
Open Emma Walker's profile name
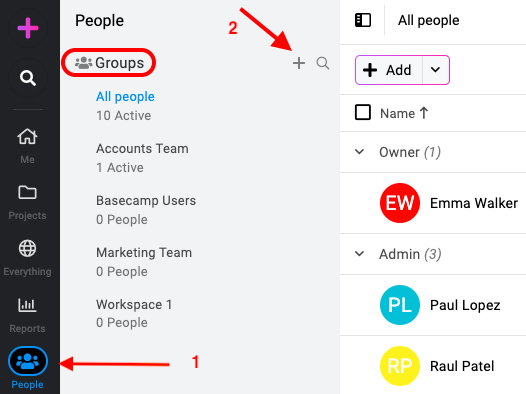474,203
